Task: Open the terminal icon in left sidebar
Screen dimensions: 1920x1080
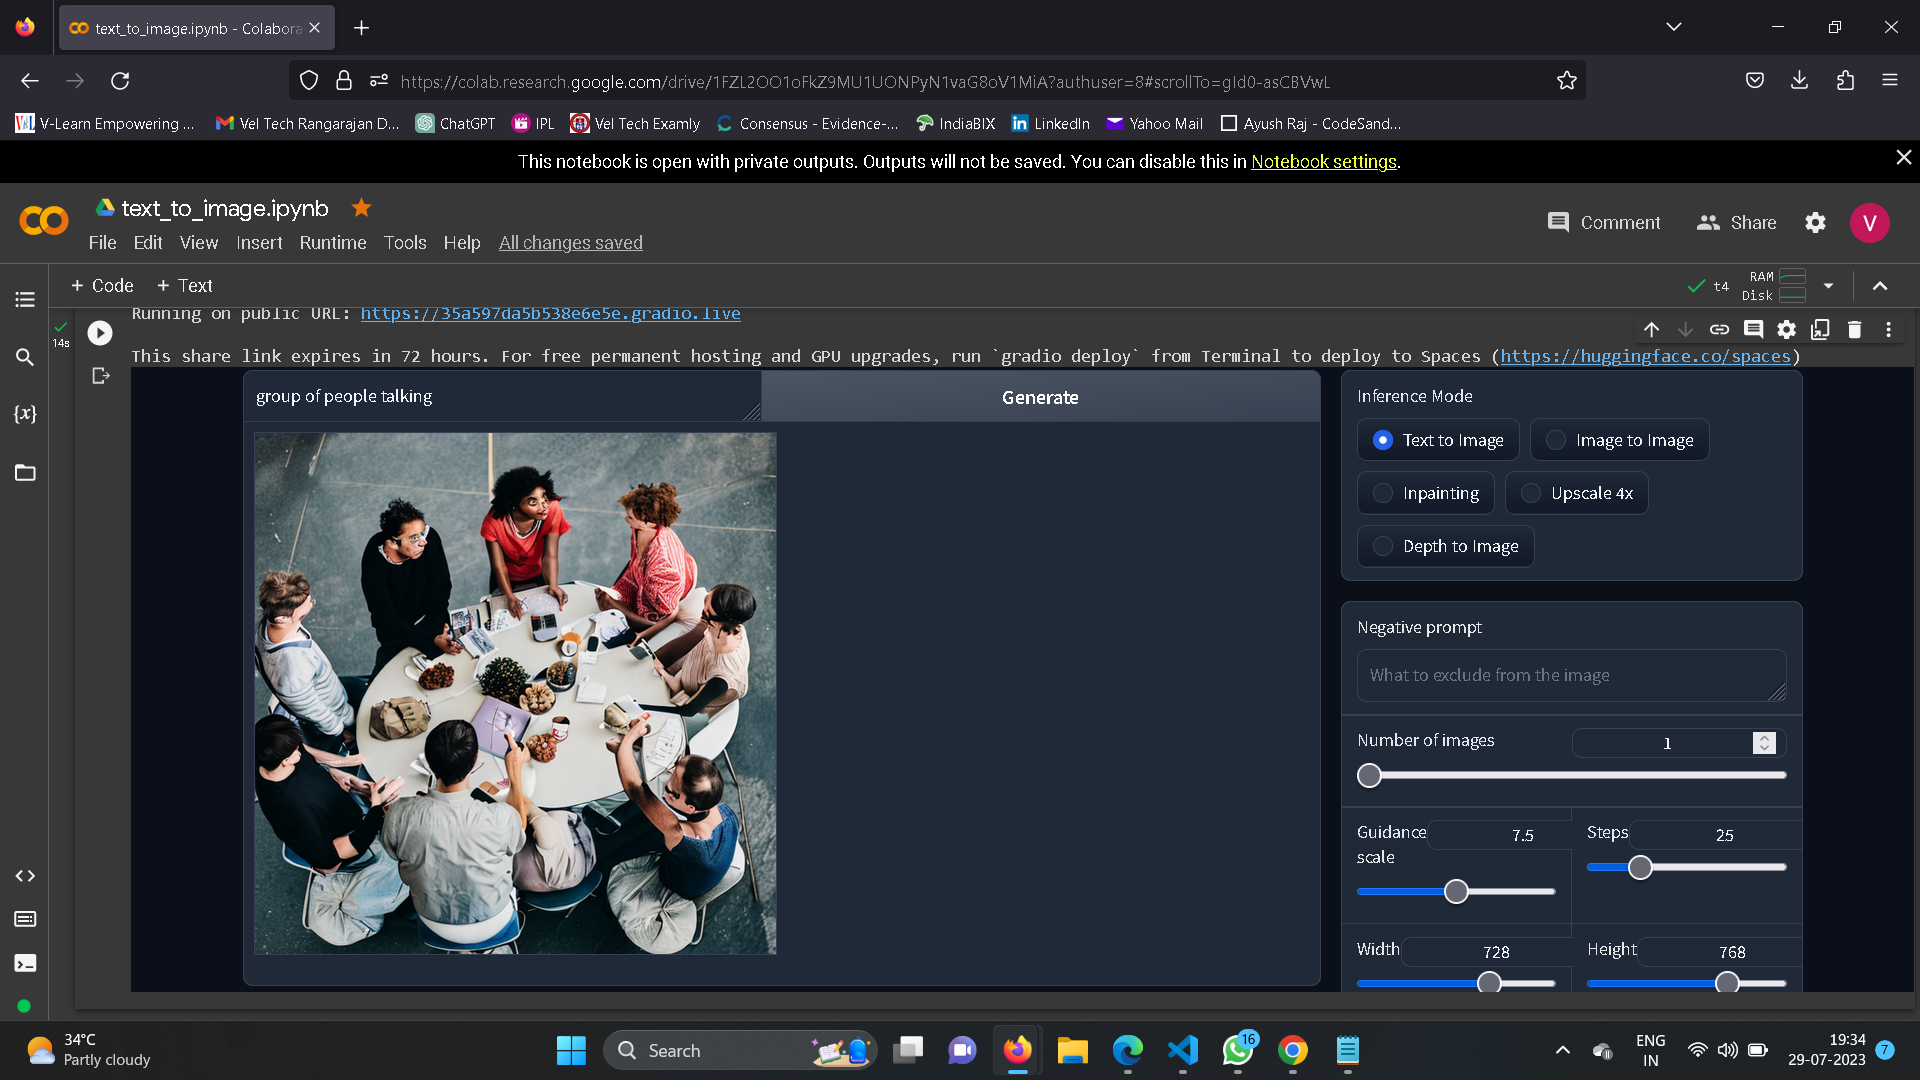Action: pos(25,963)
